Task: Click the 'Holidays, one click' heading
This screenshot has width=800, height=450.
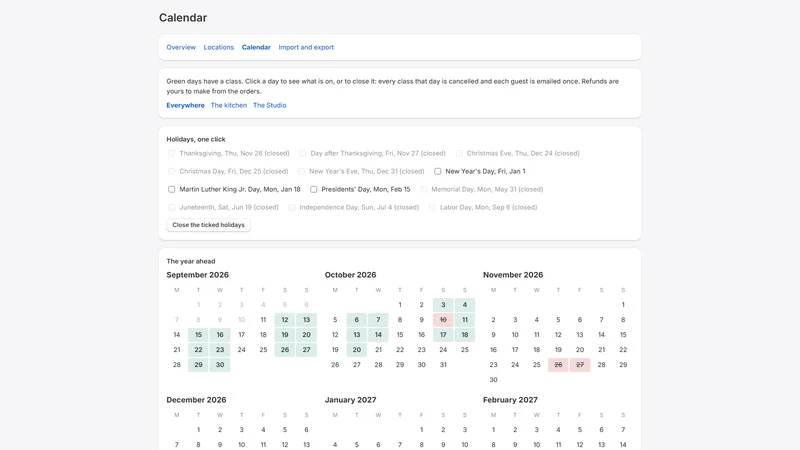Action: pos(195,139)
